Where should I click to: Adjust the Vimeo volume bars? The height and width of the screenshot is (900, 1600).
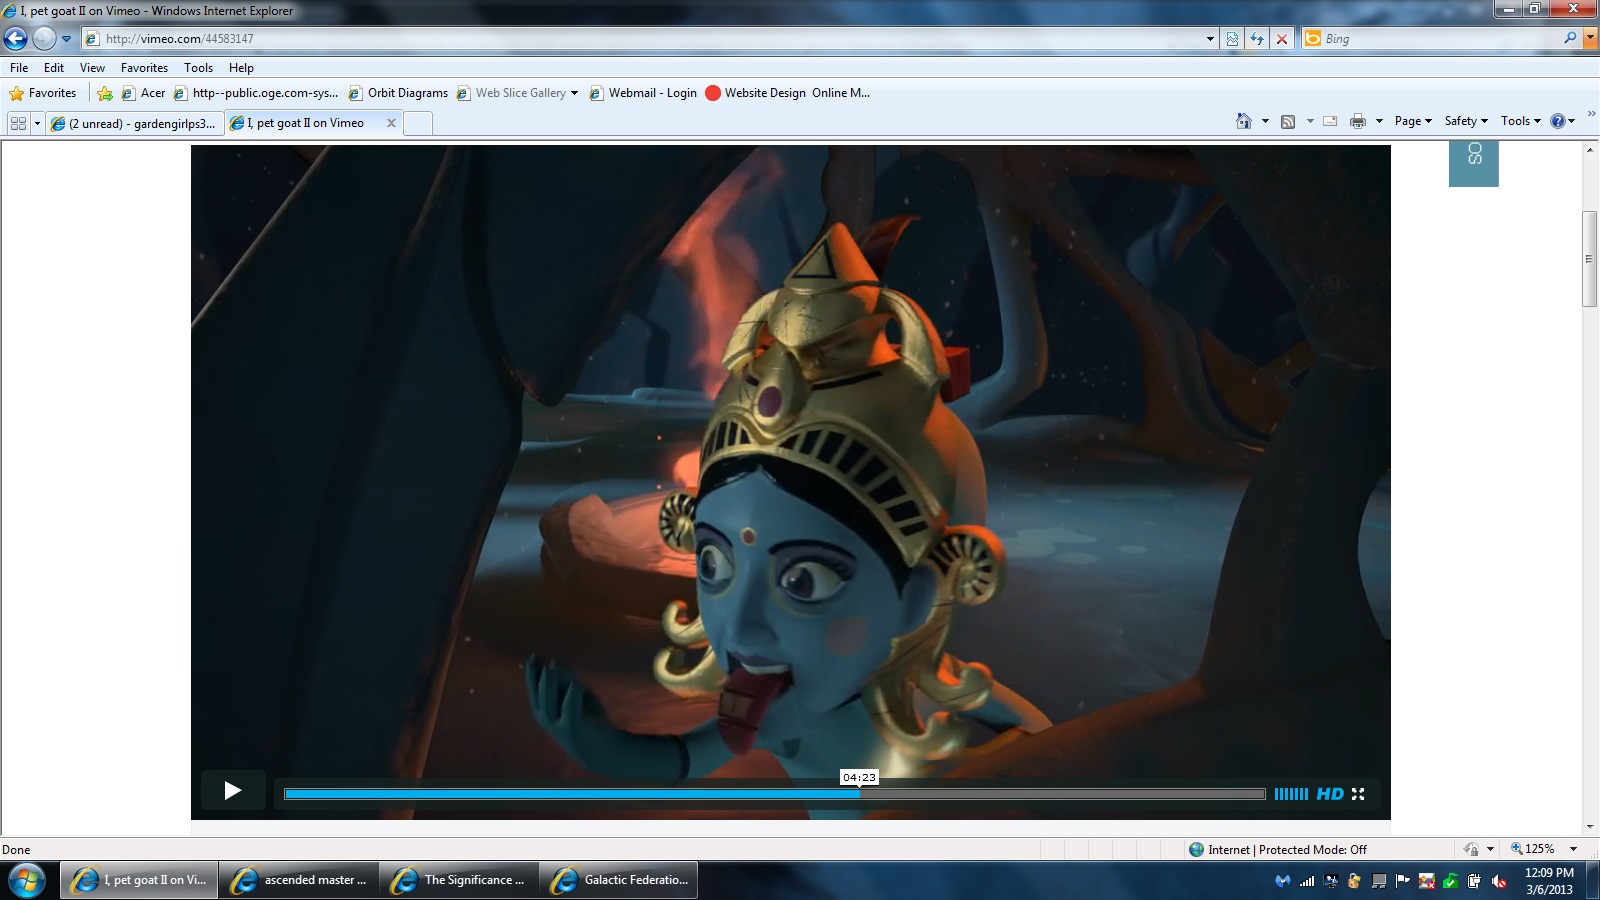point(1291,794)
